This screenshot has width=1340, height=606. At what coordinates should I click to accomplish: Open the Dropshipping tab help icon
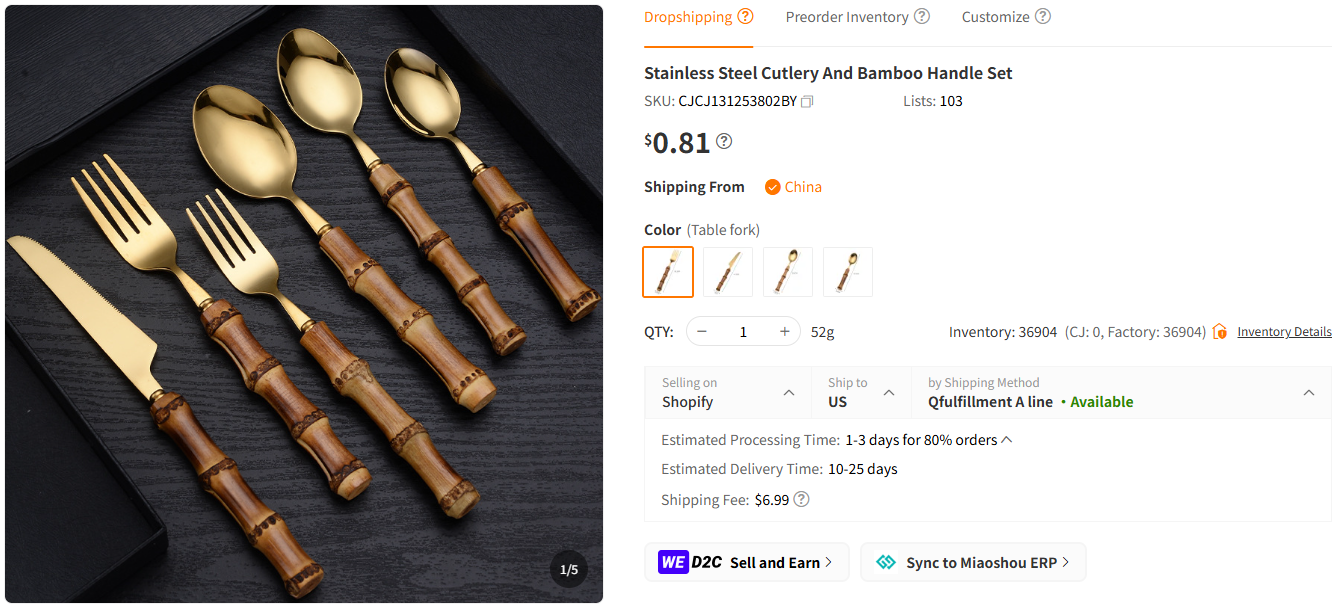(x=745, y=15)
